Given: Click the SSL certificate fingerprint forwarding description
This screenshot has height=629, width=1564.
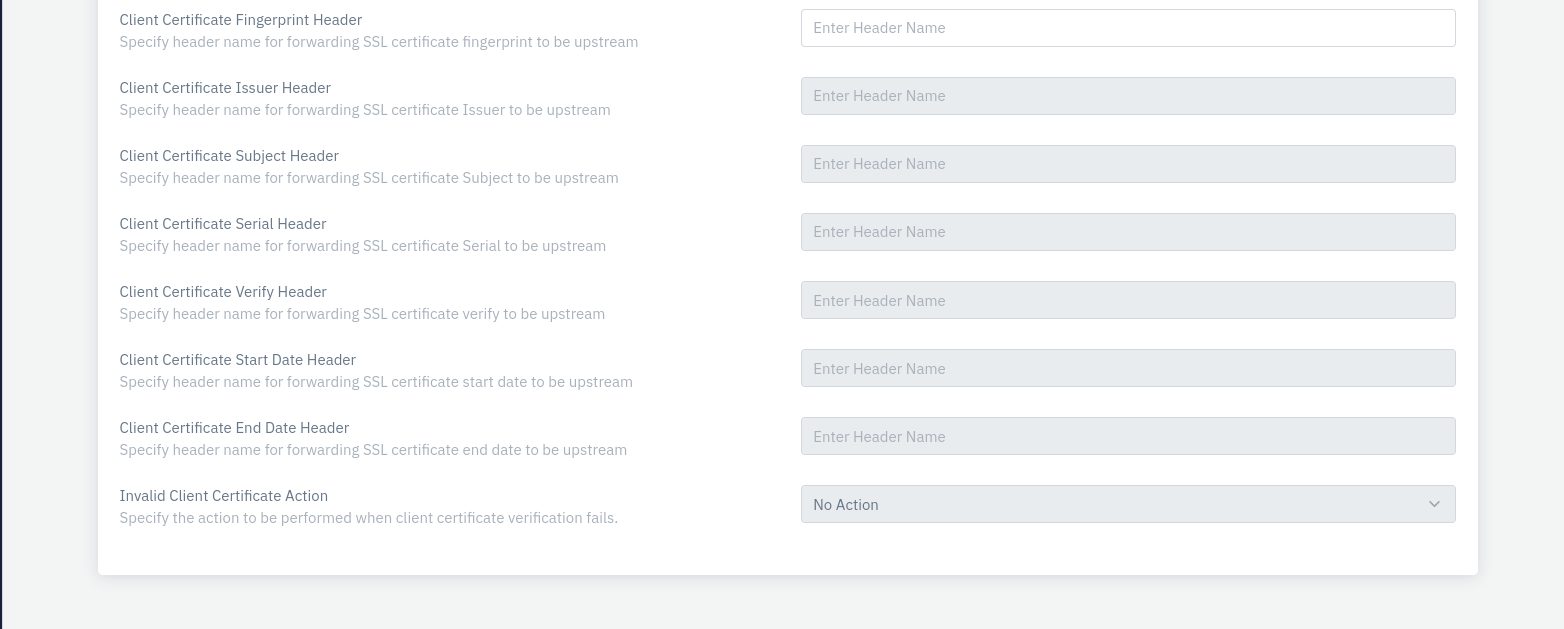Looking at the screenshot, I should click(378, 42).
